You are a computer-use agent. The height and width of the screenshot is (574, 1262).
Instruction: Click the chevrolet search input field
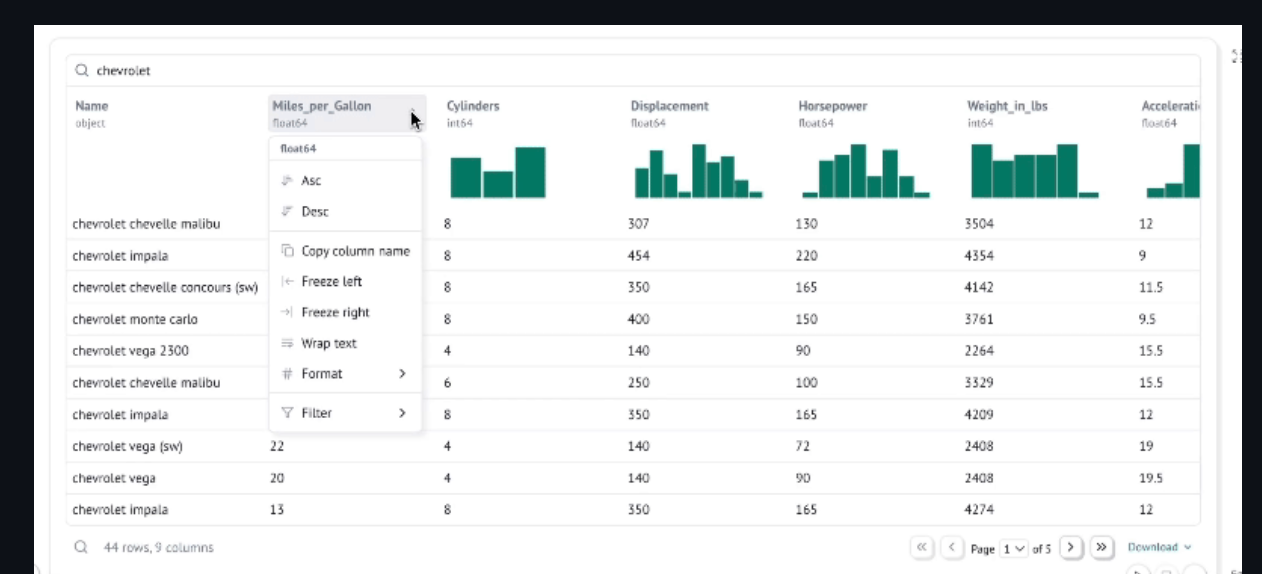click(600, 71)
